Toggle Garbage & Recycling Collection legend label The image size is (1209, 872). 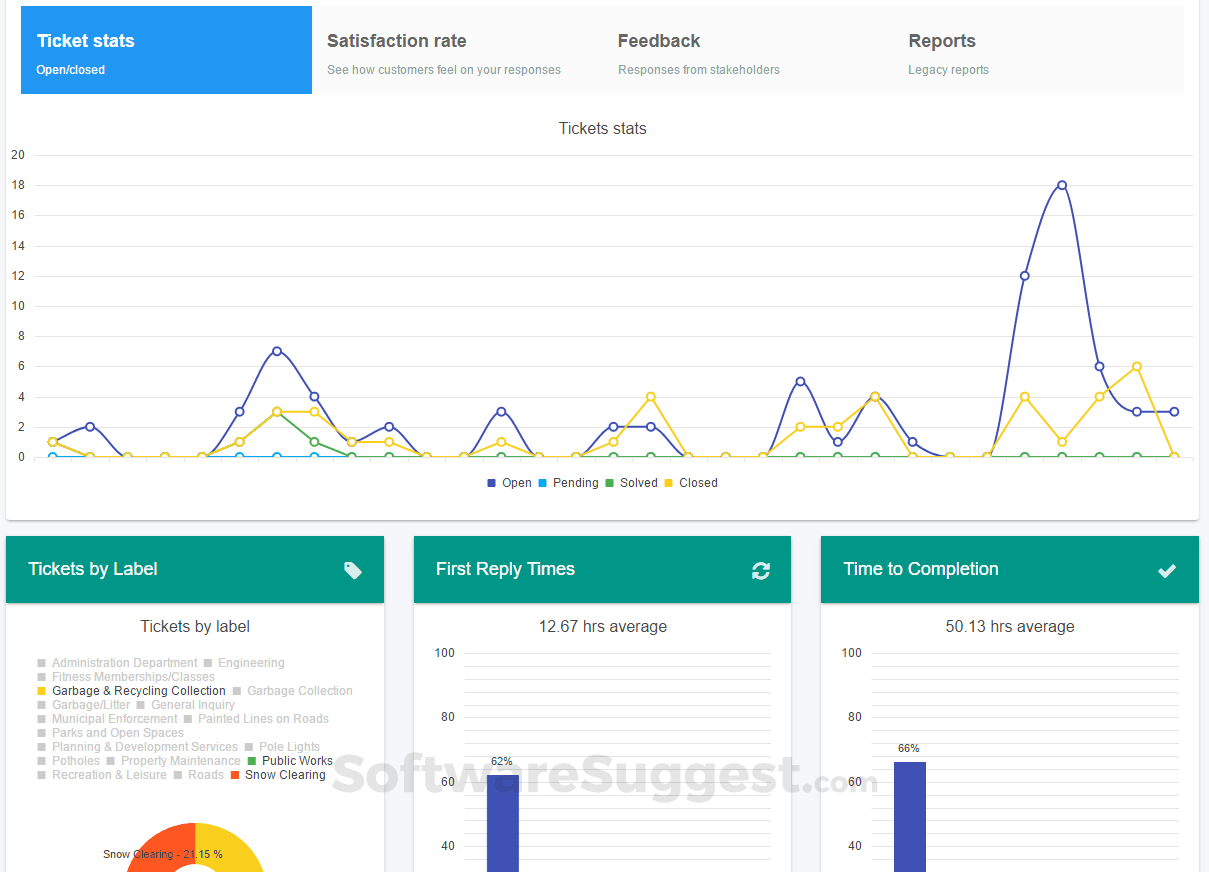pos(131,691)
